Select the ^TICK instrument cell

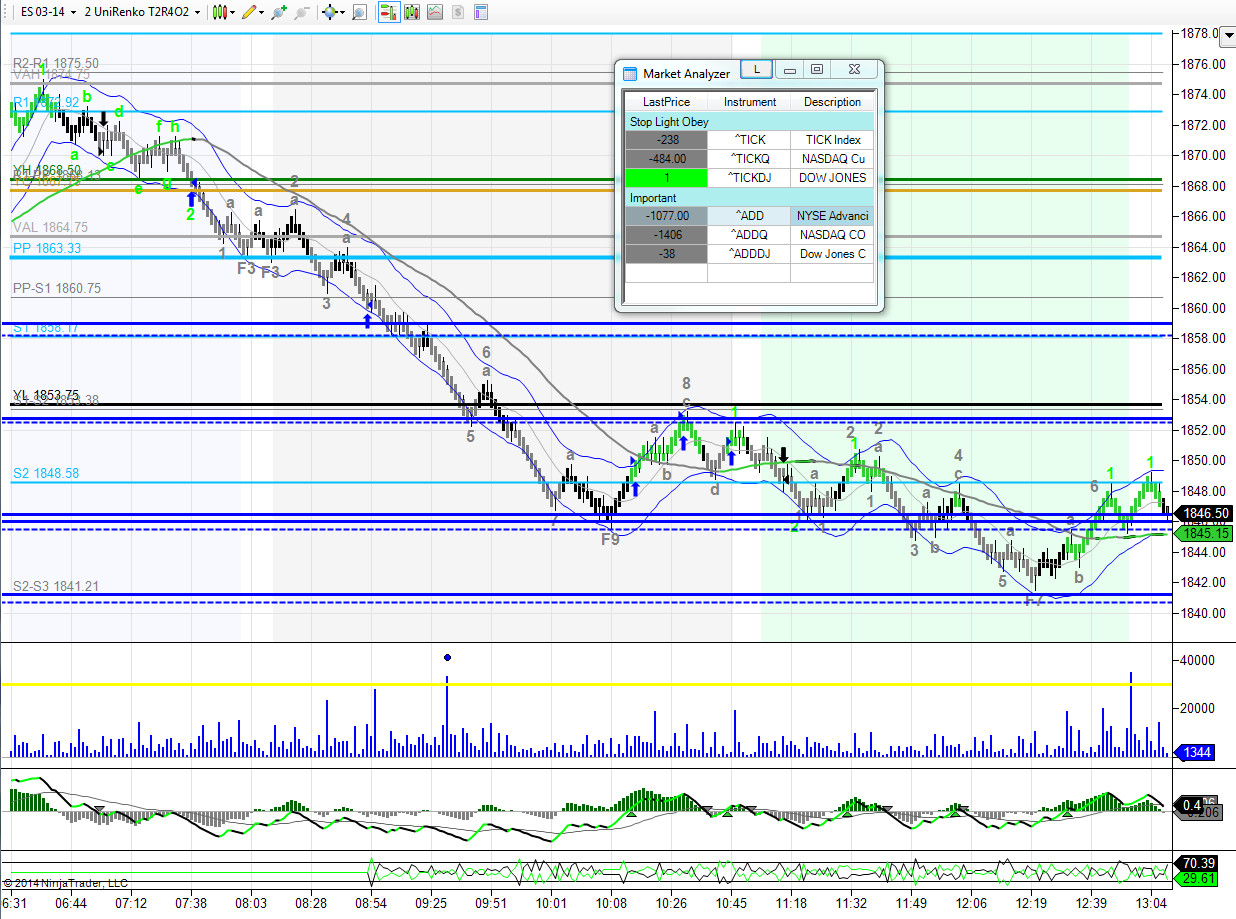749,141
